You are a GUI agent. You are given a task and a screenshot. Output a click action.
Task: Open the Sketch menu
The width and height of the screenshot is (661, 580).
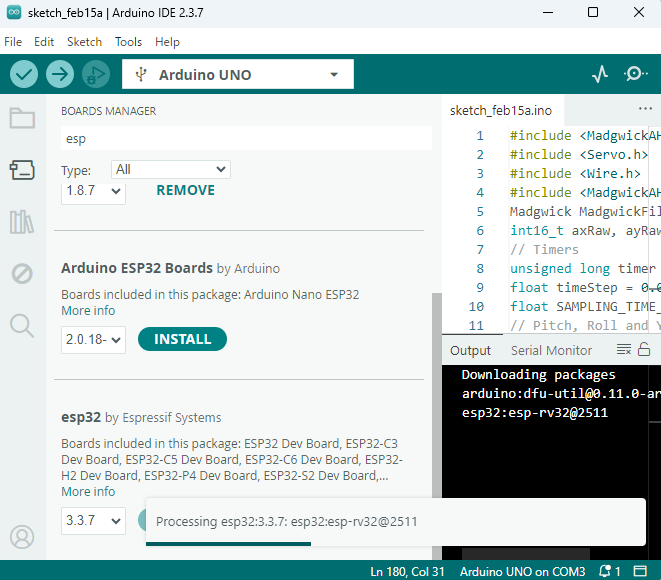click(84, 42)
